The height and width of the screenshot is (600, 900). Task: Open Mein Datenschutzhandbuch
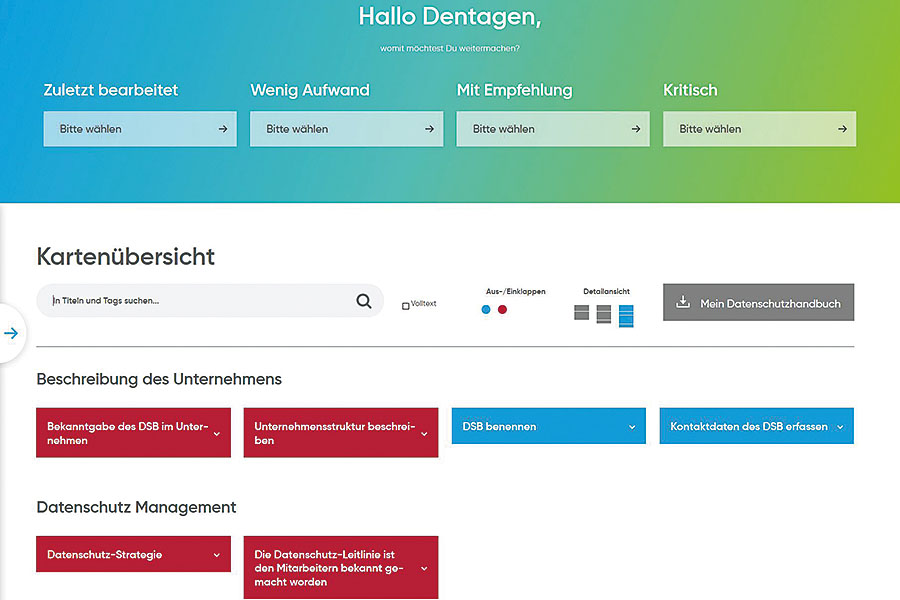click(x=758, y=303)
